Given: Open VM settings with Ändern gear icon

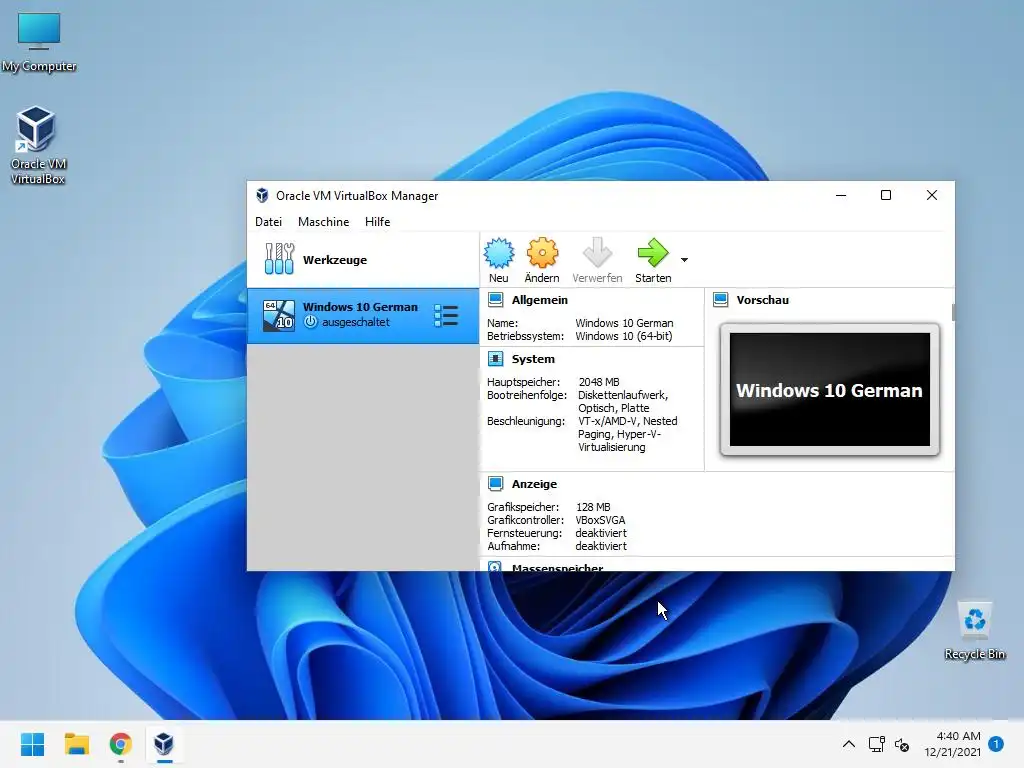Looking at the screenshot, I should pos(542,253).
